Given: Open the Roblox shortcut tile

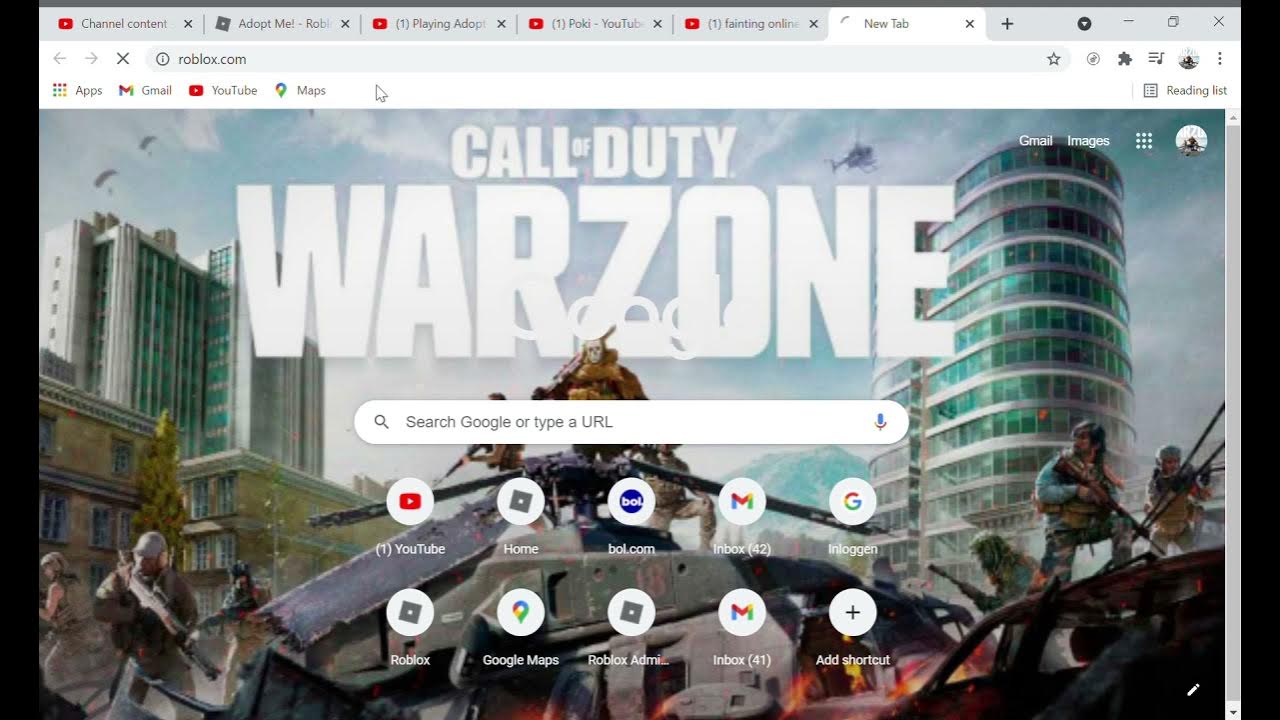Looking at the screenshot, I should 410,613.
